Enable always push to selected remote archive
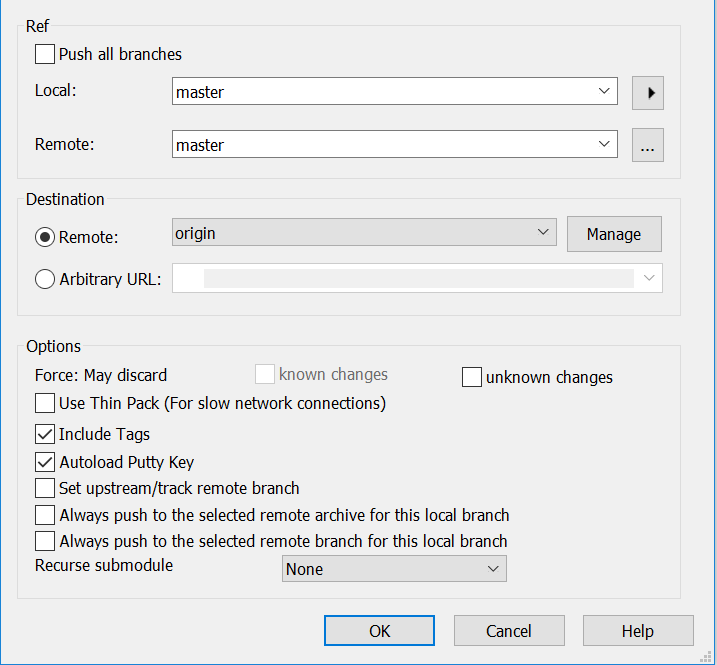The image size is (717, 665). tap(45, 515)
